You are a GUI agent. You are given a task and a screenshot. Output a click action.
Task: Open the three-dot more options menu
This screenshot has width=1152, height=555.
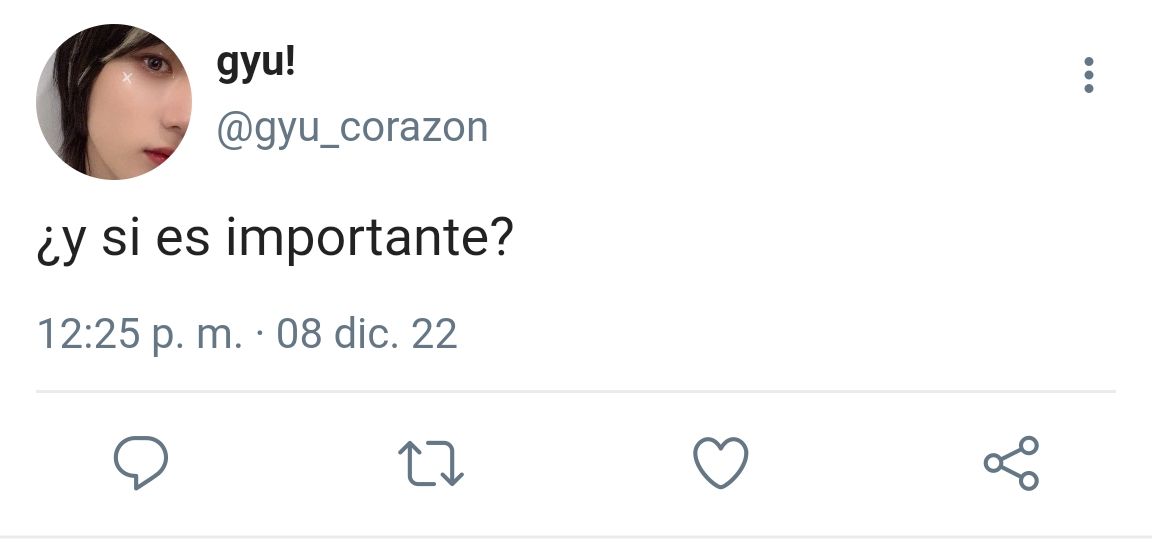point(1088,75)
